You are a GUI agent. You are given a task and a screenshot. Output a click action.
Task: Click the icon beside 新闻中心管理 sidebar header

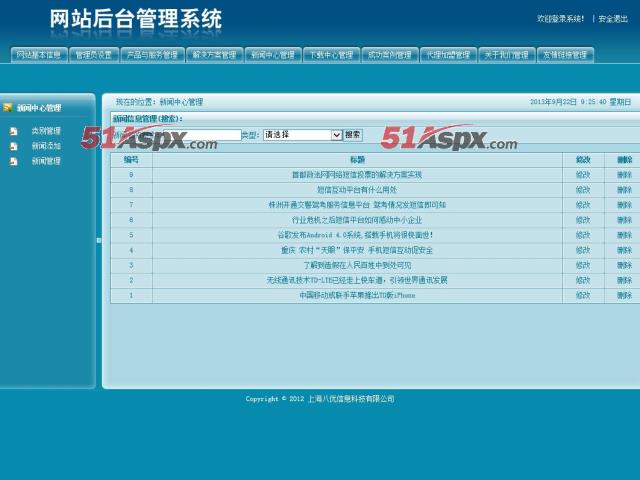pyautogui.click(x=7, y=108)
